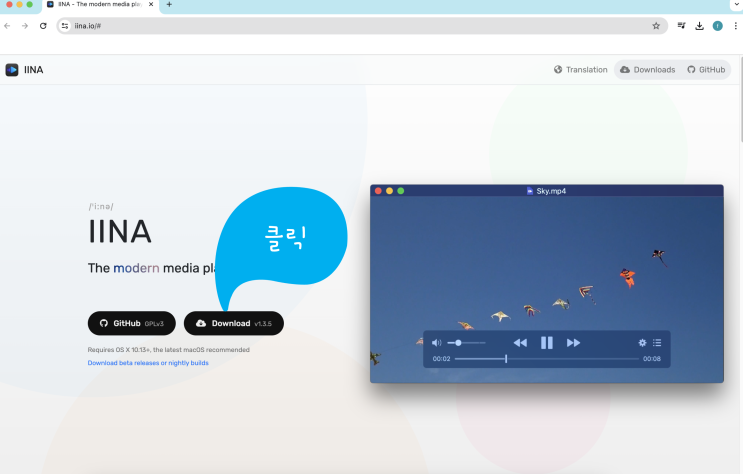This screenshot has width=743, height=474.
Task: Open Download beta releases or nightly builds link
Action: pyautogui.click(x=148, y=363)
